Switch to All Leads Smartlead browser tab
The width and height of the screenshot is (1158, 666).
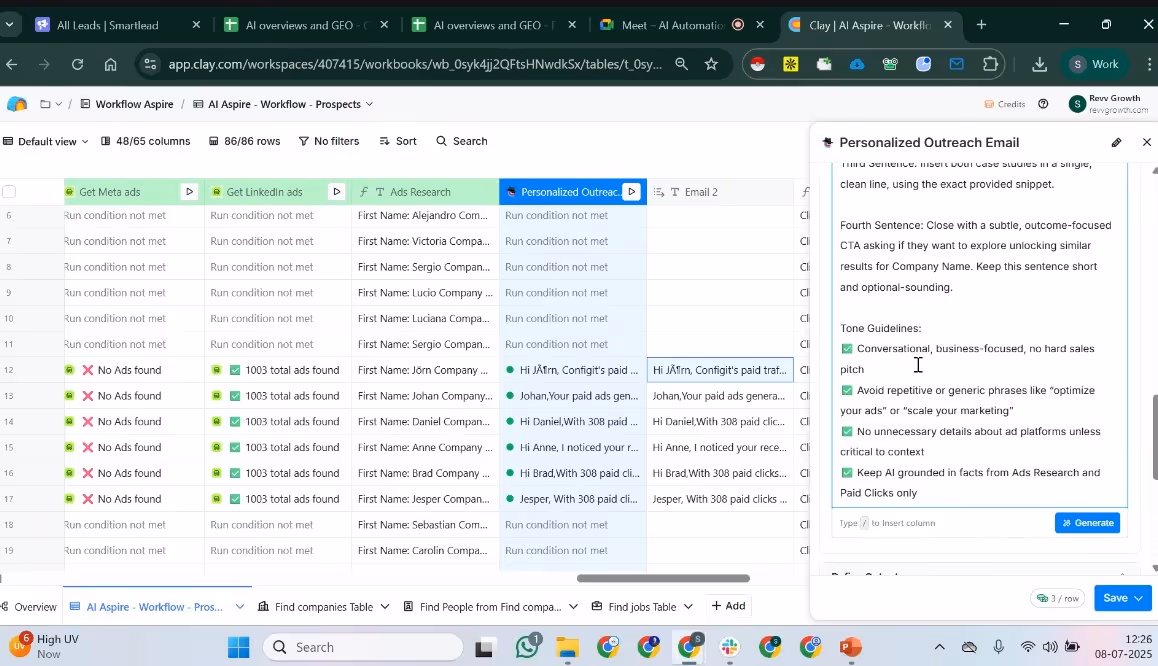coord(108,25)
